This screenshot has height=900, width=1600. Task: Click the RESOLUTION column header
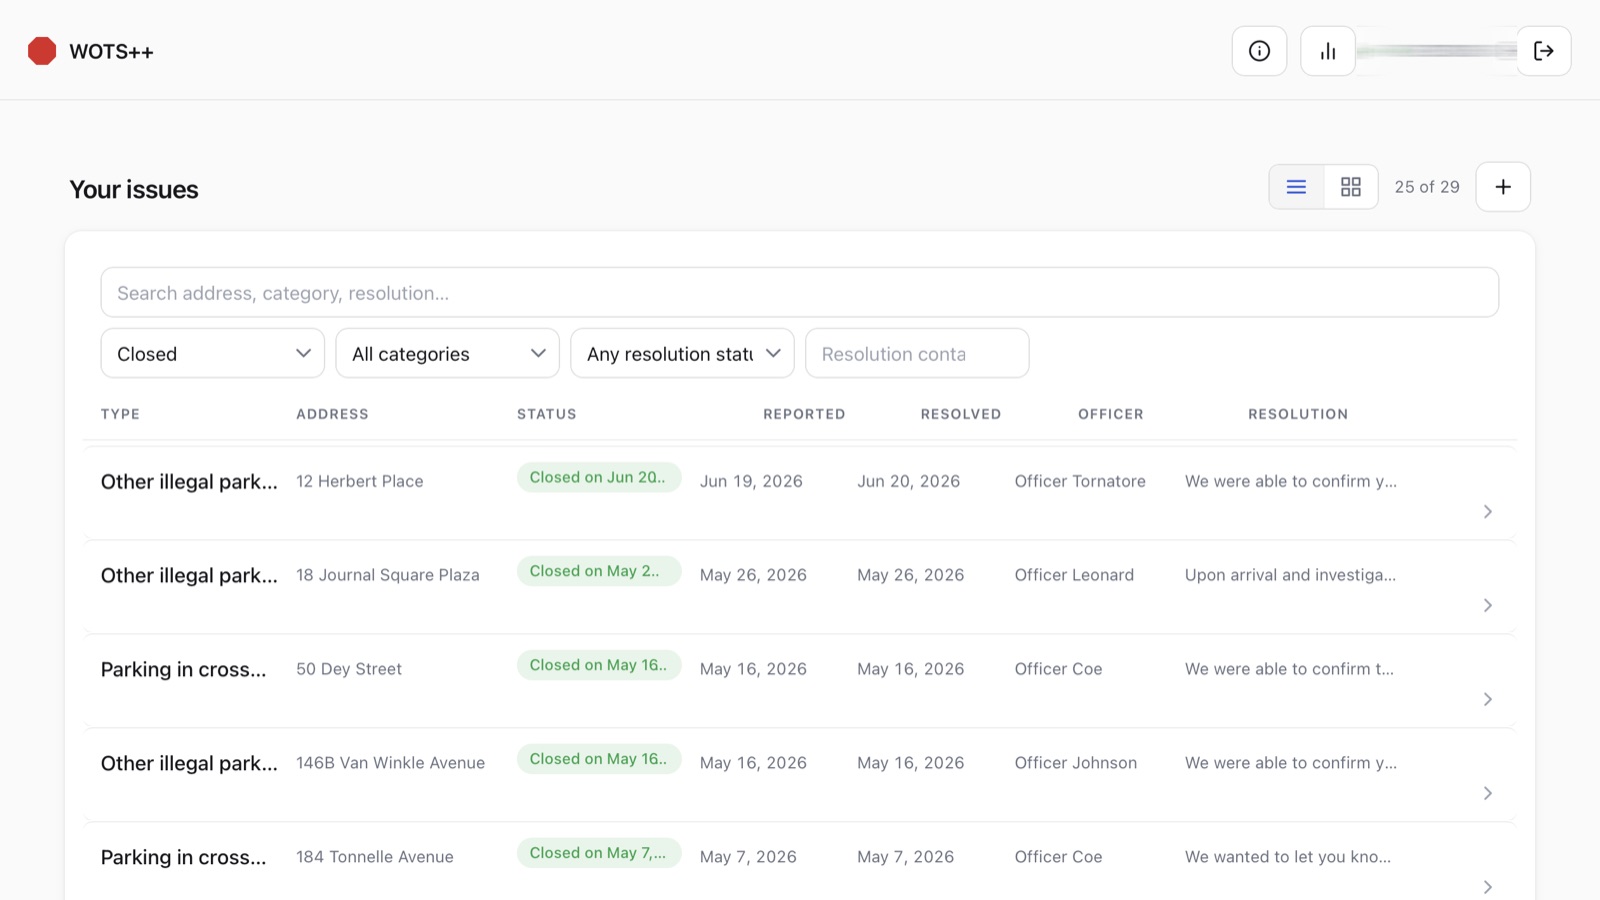tap(1298, 414)
